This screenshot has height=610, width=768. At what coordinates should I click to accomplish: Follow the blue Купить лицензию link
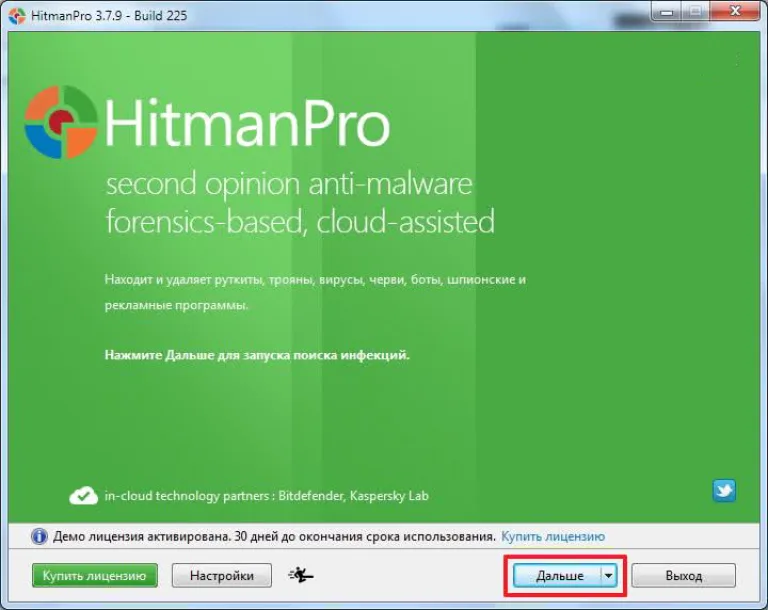(553, 537)
